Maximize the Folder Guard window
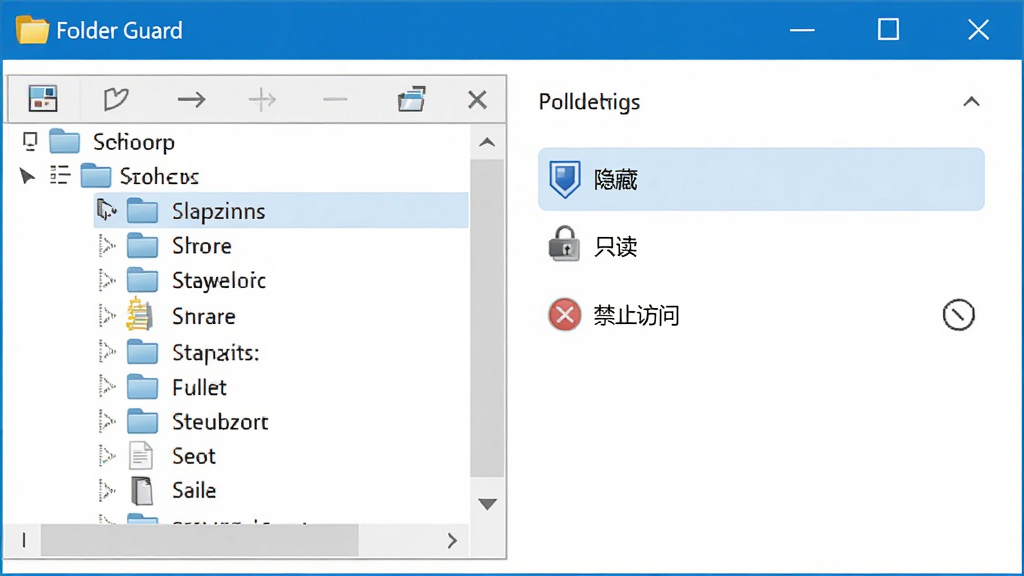This screenshot has width=1024, height=576. pyautogui.click(x=888, y=29)
